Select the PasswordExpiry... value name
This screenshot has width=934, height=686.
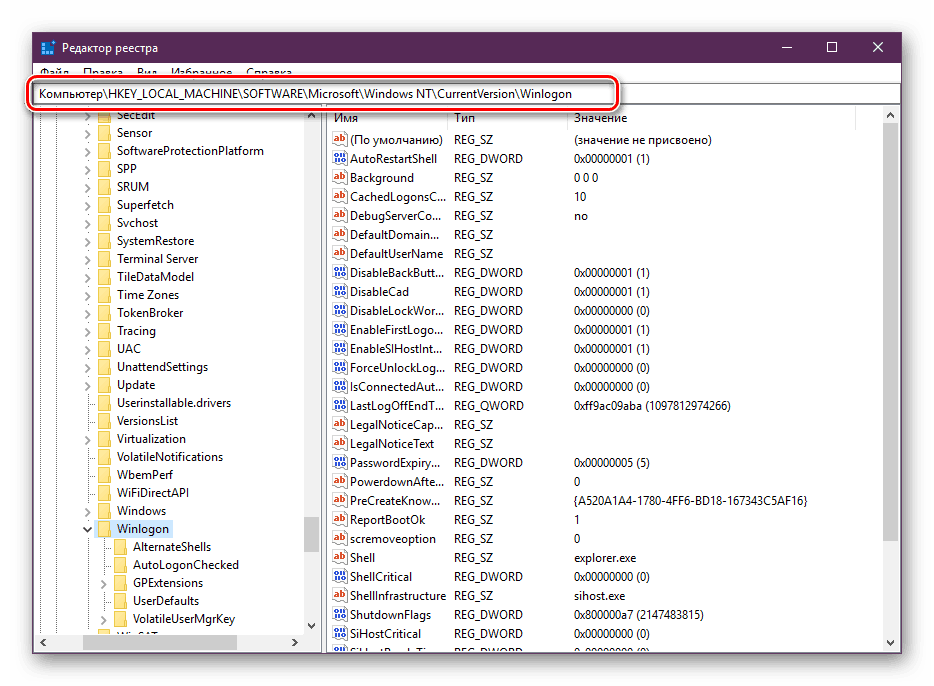[x=394, y=463]
